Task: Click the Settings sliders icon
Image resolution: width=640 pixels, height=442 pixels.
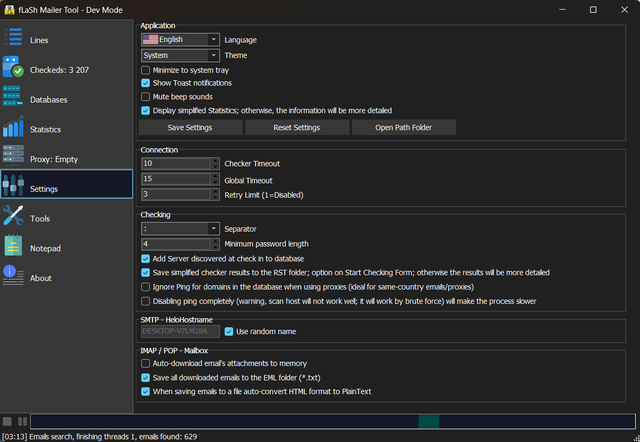Action: 13,185
